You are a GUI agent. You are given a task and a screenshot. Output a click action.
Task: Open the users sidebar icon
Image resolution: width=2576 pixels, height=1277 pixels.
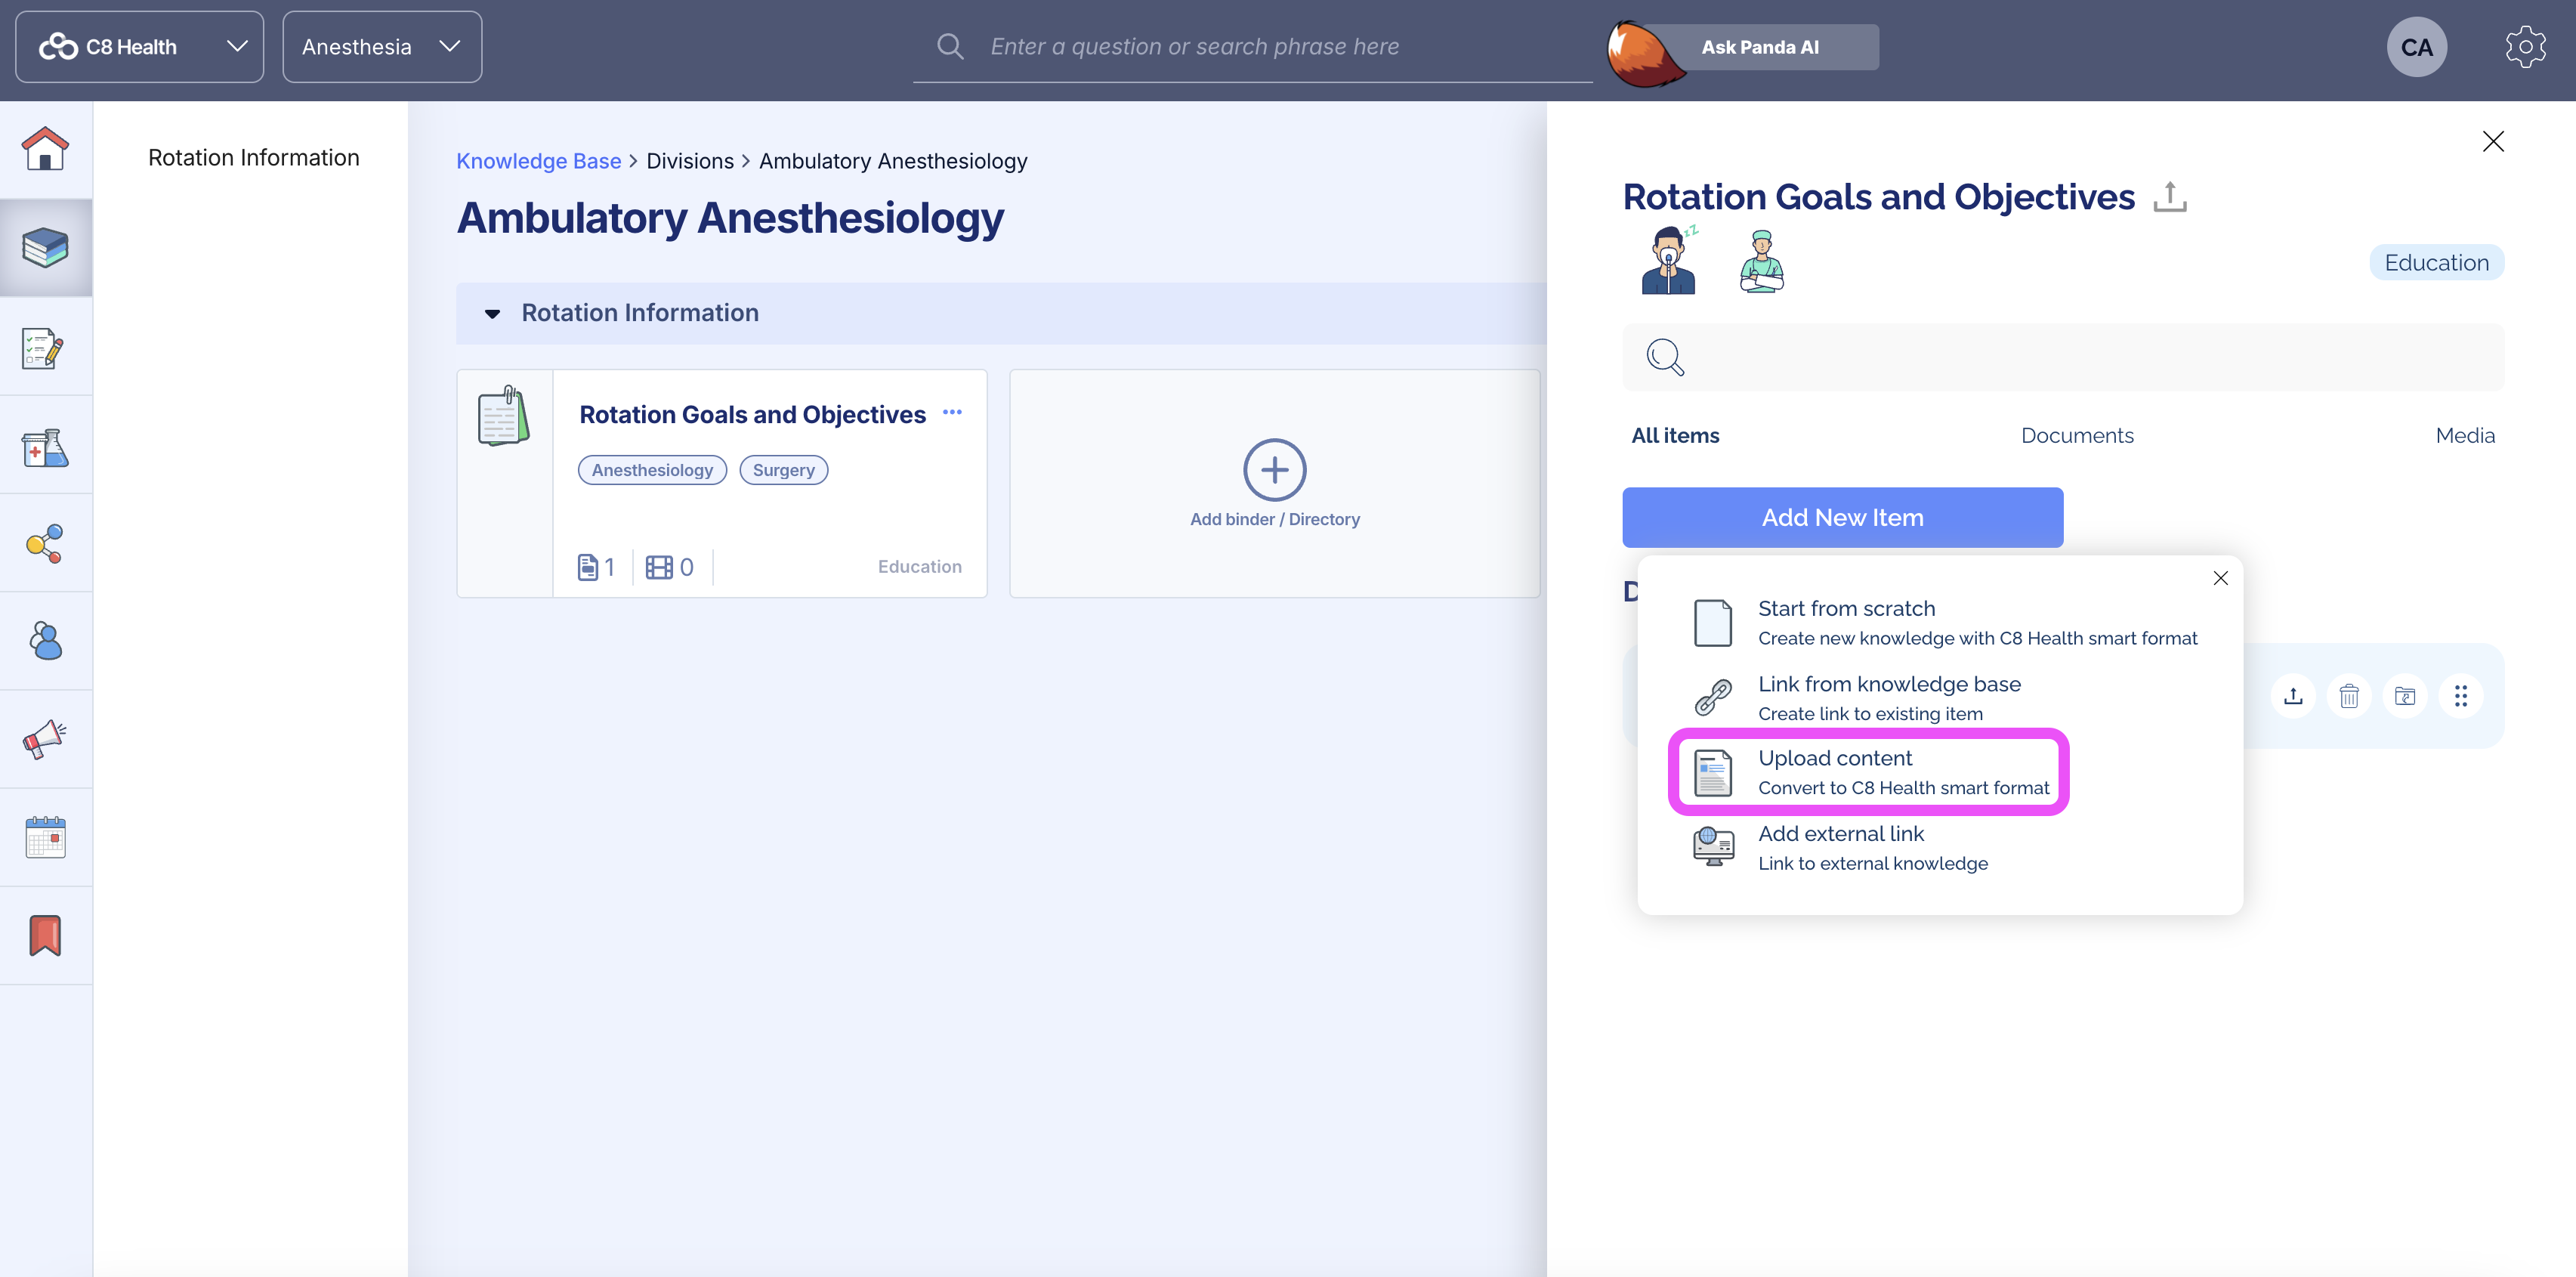point(45,641)
